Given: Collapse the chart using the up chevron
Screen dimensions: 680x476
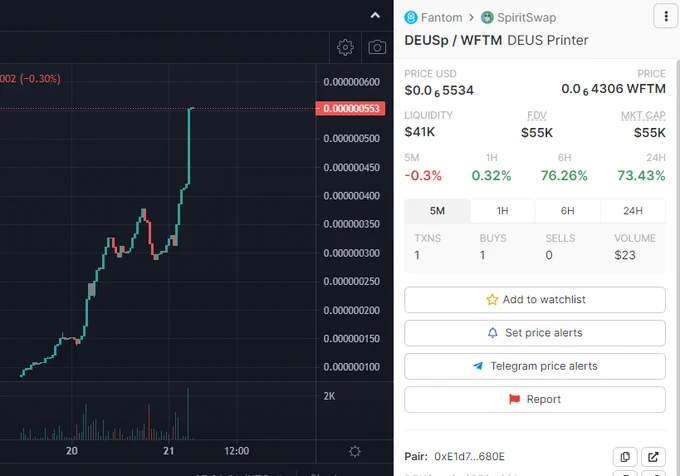Looking at the screenshot, I should (375, 16).
